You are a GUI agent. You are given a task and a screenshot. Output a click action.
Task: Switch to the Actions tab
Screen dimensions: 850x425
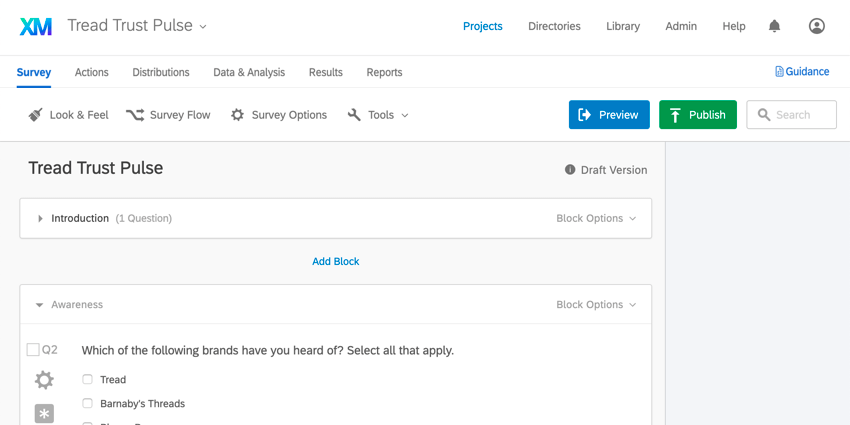[x=92, y=72]
